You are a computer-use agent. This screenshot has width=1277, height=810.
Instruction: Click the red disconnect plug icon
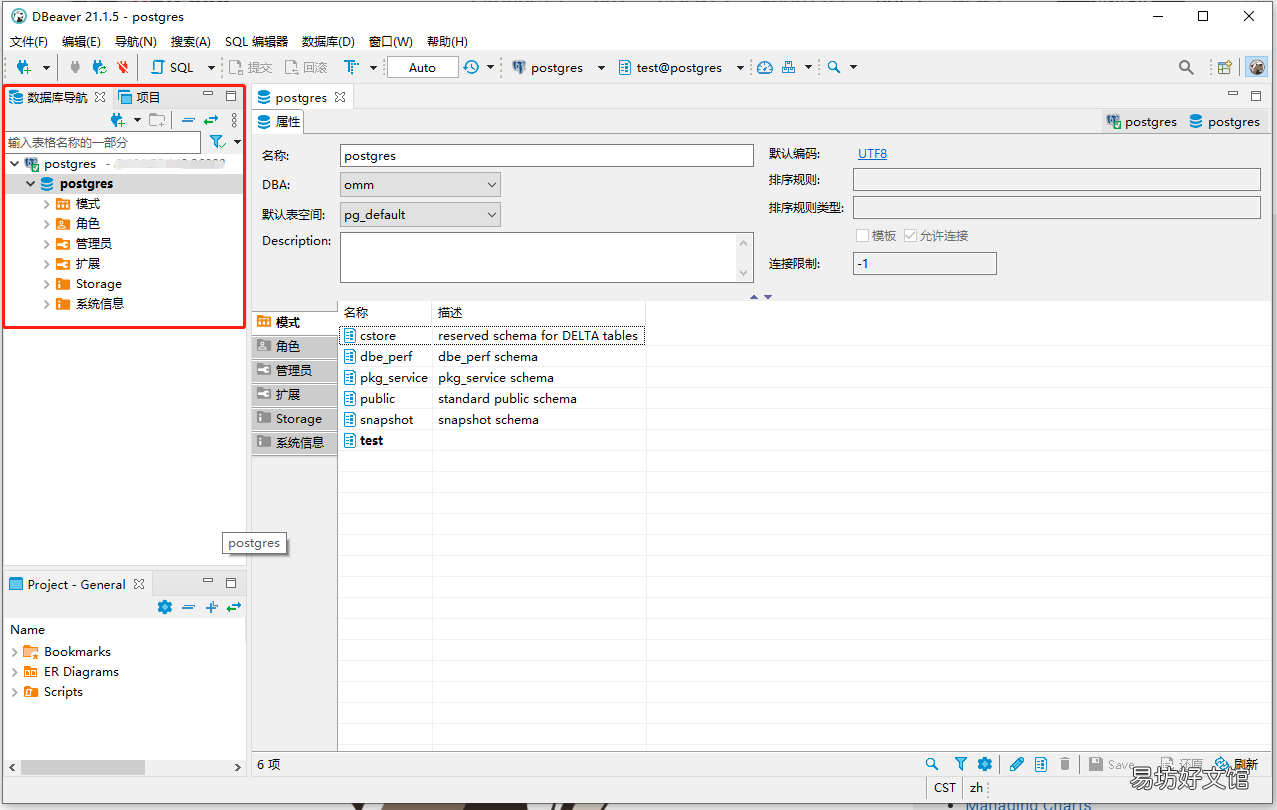(x=123, y=67)
